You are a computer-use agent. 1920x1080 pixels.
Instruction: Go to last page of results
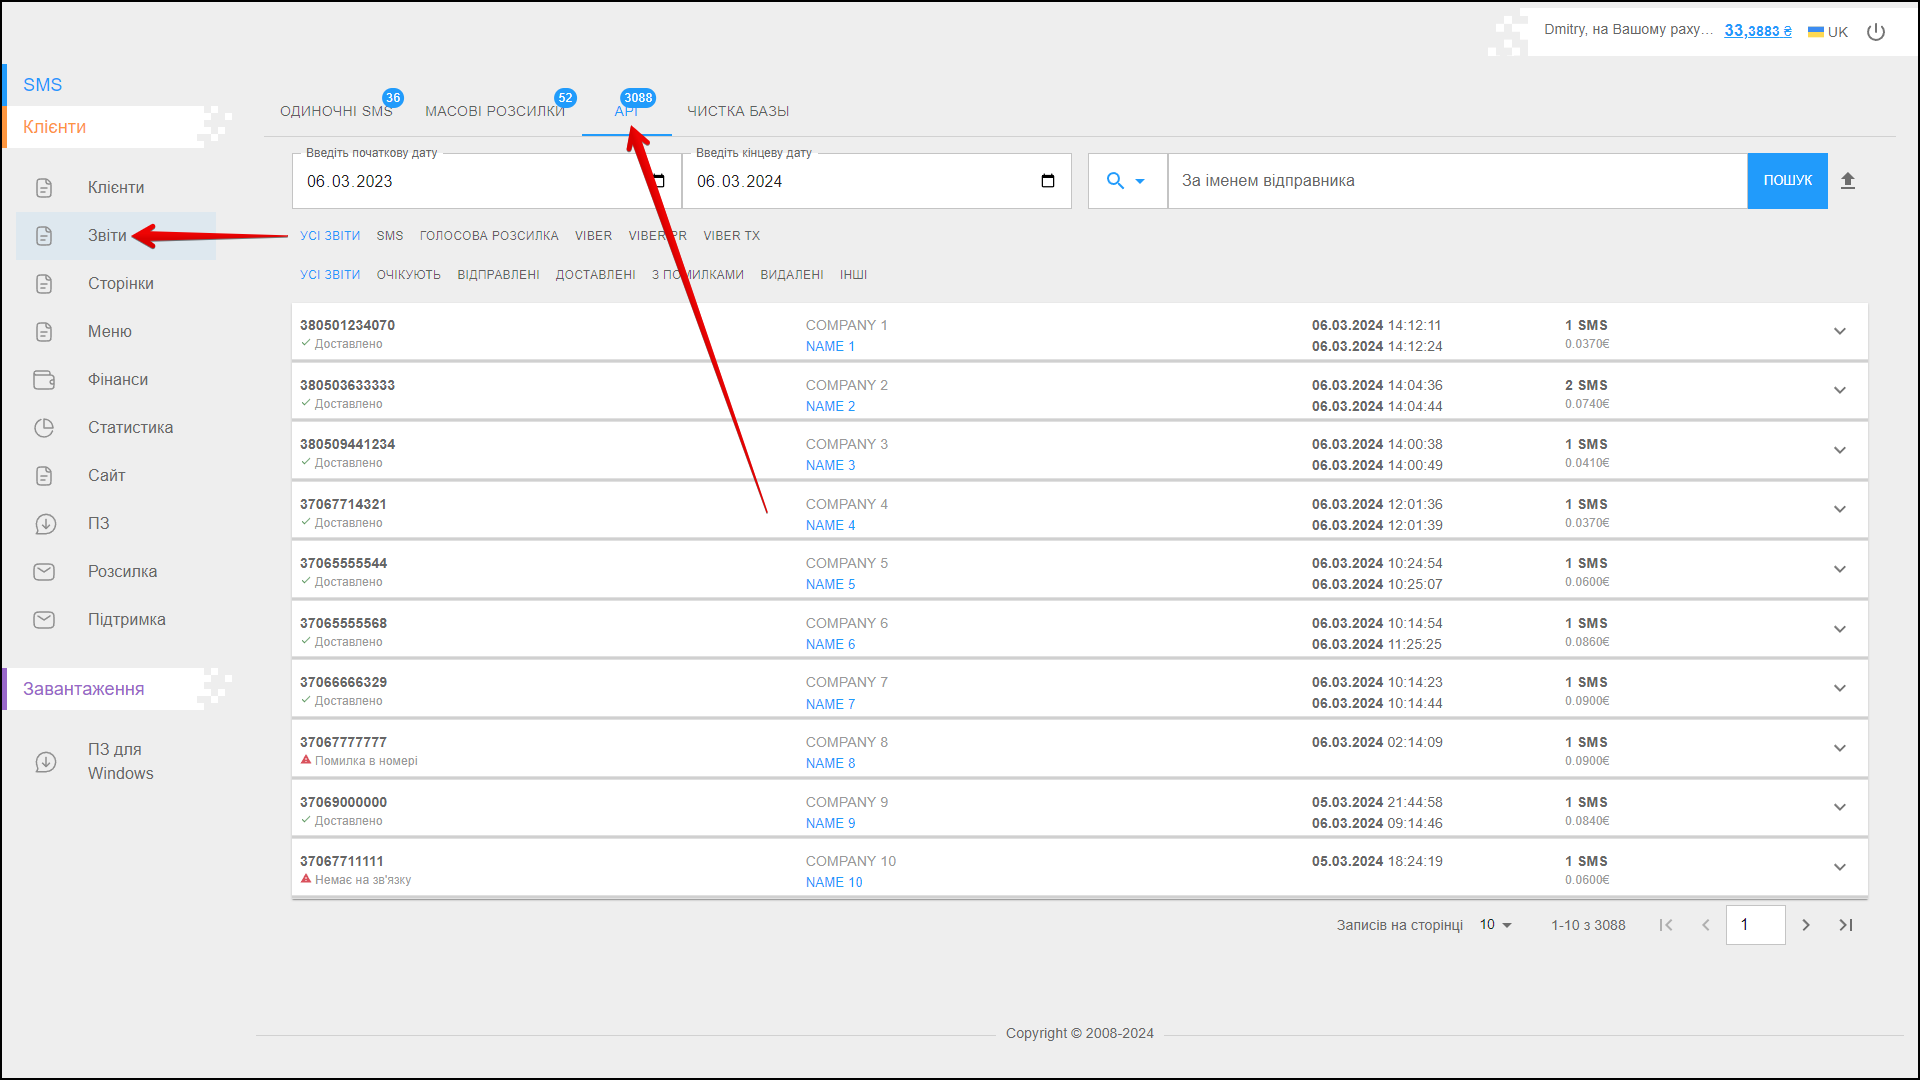[x=1846, y=925]
